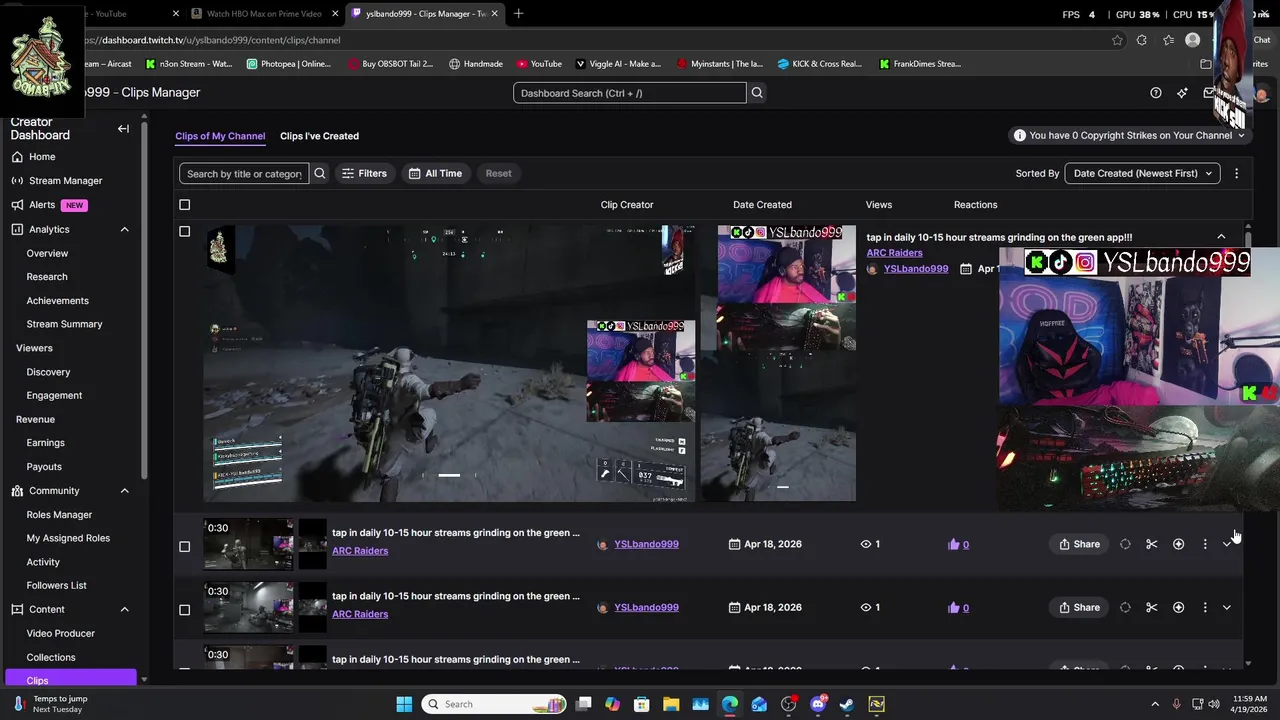
Task: Switch to the Watch HBO Max browser tab
Action: point(264,14)
